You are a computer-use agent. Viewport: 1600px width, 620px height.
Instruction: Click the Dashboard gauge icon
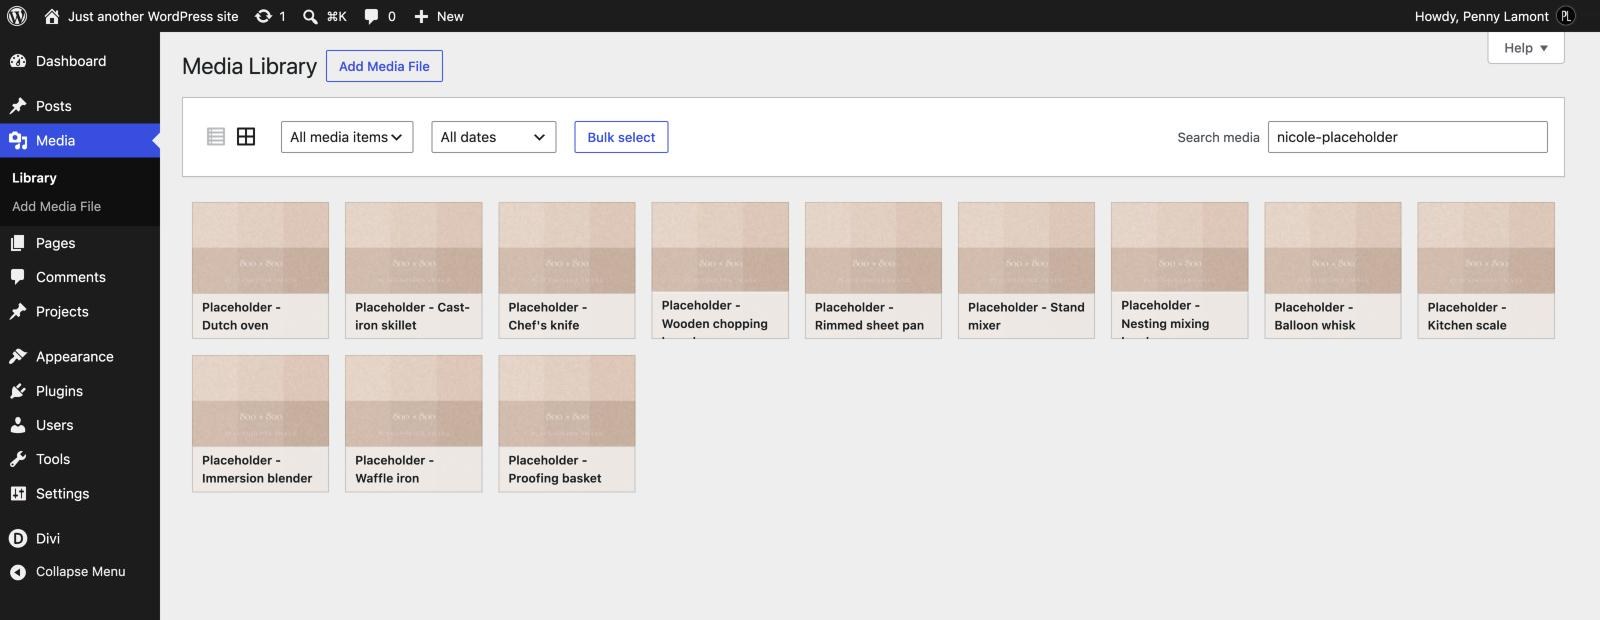coord(18,61)
